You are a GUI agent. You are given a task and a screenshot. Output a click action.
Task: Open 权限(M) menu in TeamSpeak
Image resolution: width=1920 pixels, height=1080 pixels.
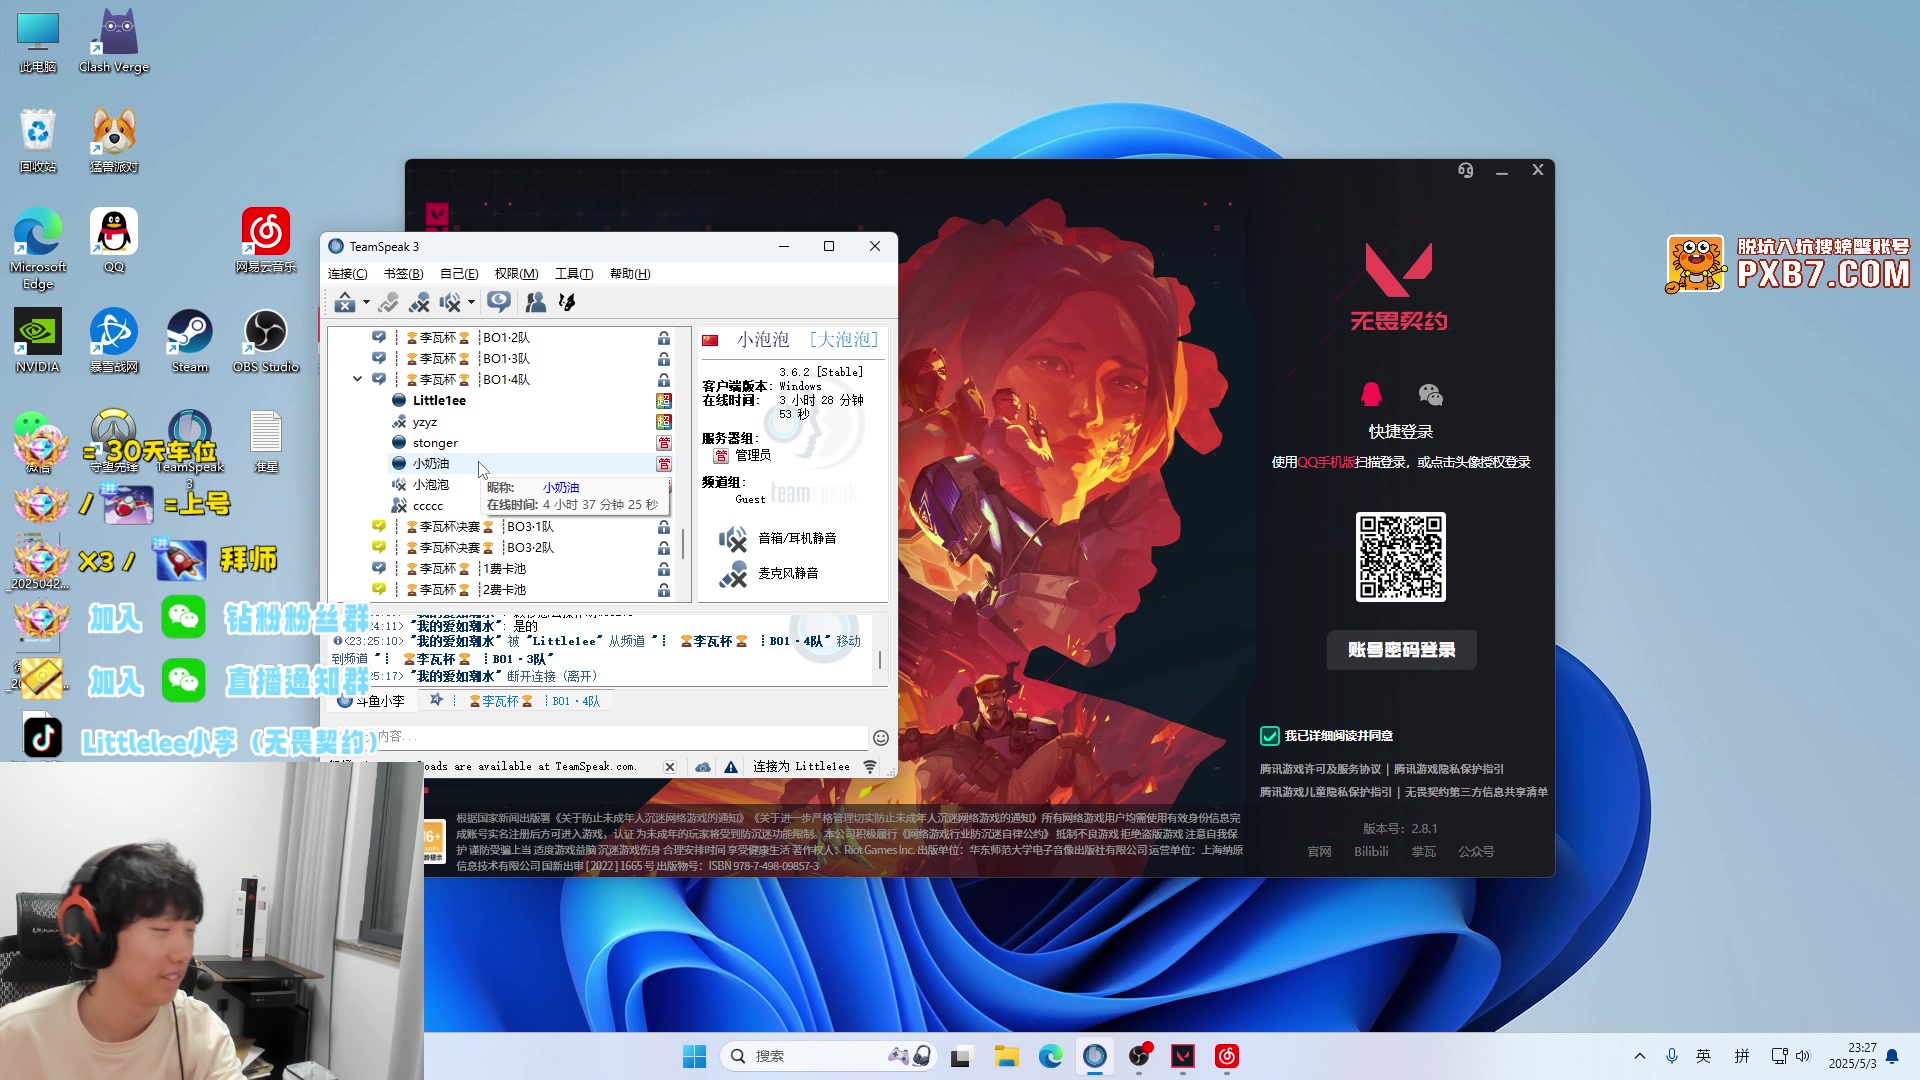coord(516,274)
